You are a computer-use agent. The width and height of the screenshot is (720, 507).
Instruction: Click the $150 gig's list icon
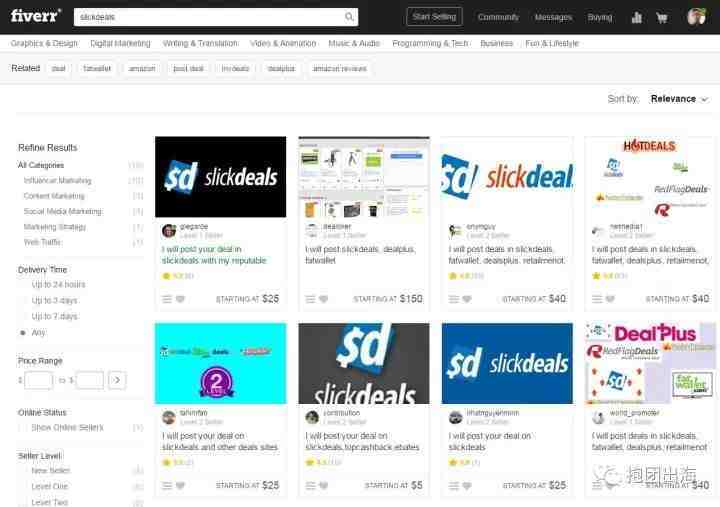[310, 299]
